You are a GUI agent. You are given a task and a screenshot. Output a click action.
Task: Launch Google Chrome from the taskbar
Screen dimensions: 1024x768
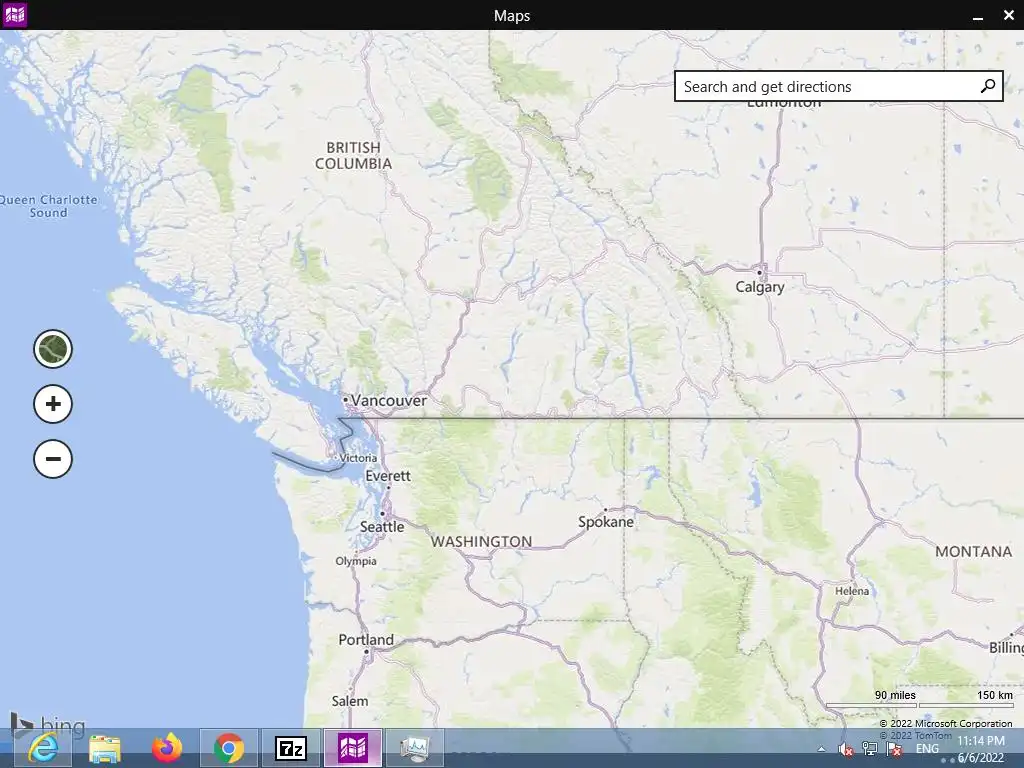(x=229, y=748)
